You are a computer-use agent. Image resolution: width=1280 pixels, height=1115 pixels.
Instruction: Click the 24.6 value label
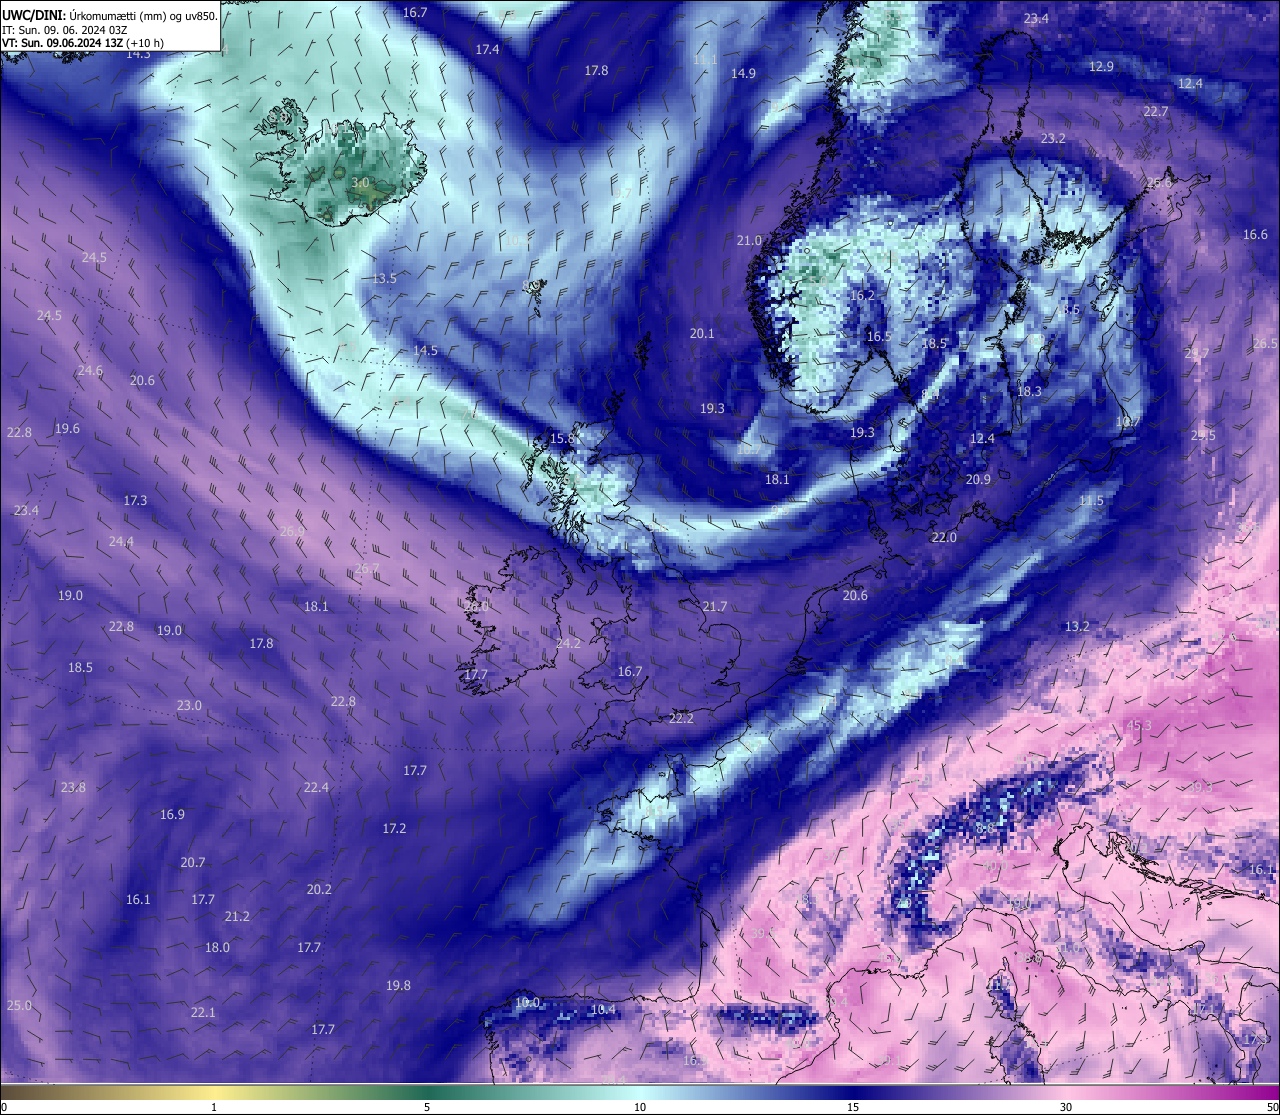click(x=90, y=370)
